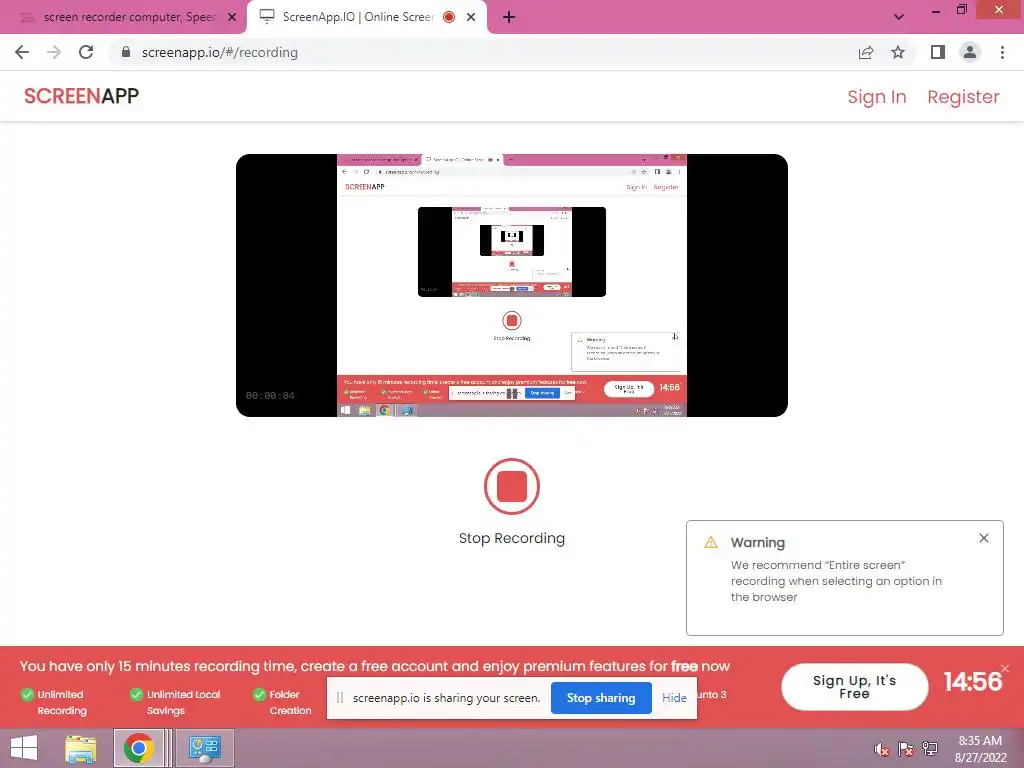
Task: Open the Control Panel taskbar icon
Action: pos(204,748)
